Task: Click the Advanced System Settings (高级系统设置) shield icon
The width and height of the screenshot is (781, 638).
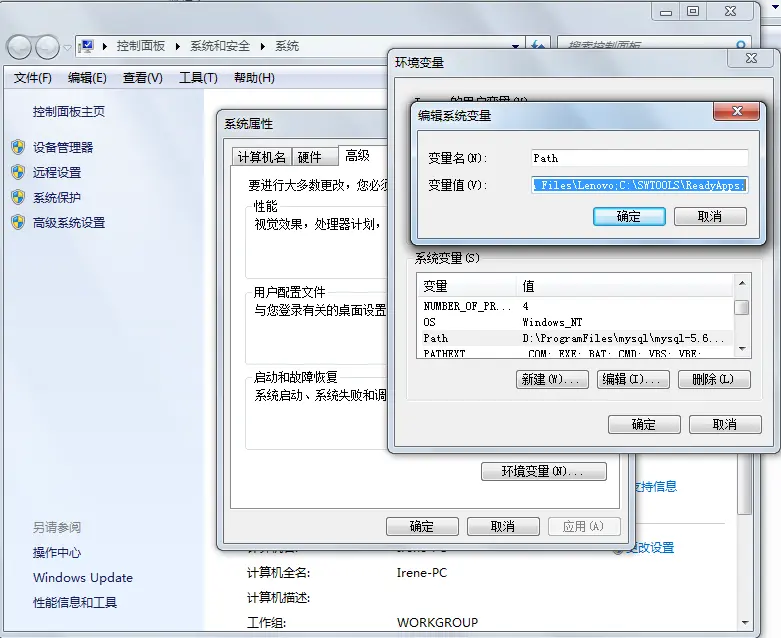Action: 17,222
